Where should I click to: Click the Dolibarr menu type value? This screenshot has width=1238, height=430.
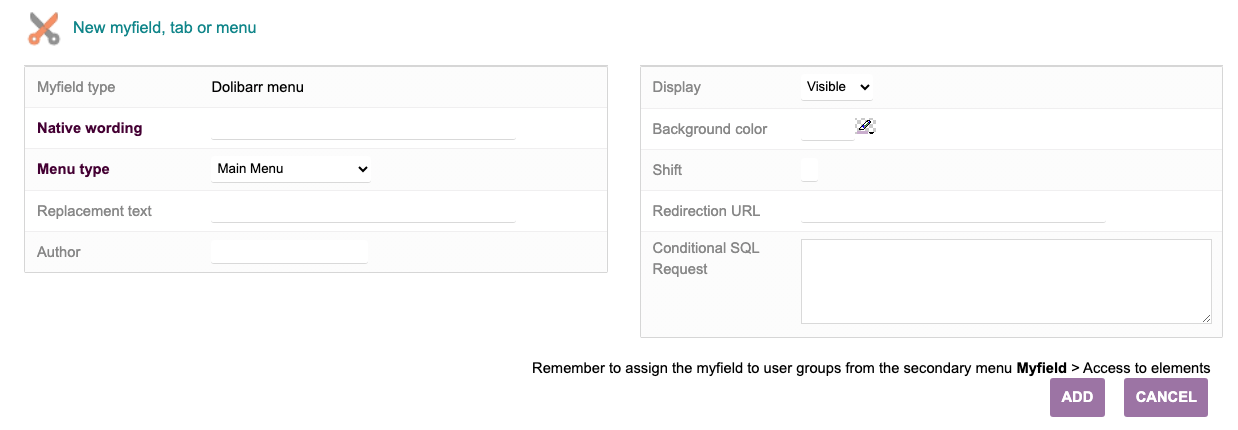point(258,87)
